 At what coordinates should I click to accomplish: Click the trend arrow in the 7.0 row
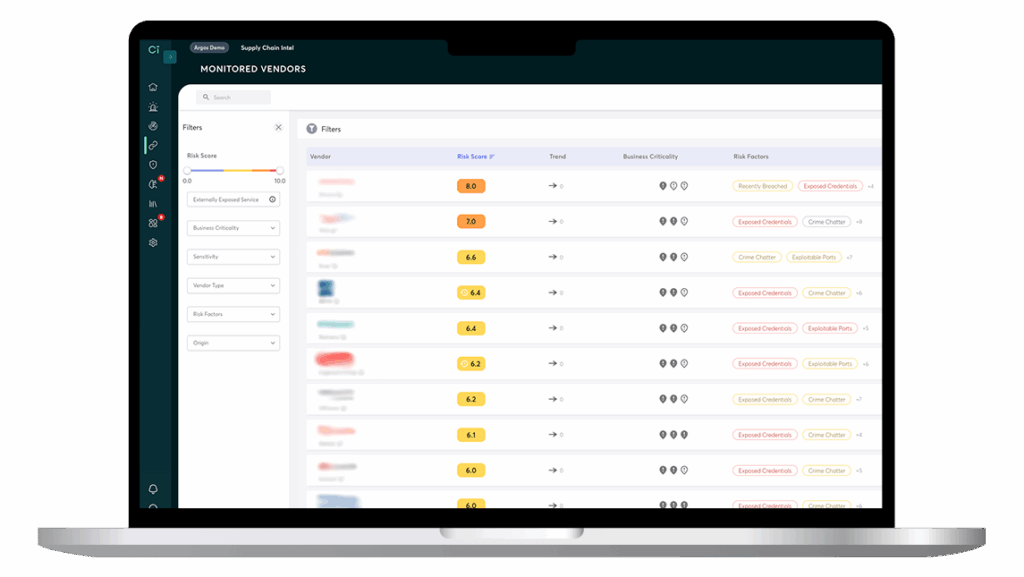[x=552, y=221]
